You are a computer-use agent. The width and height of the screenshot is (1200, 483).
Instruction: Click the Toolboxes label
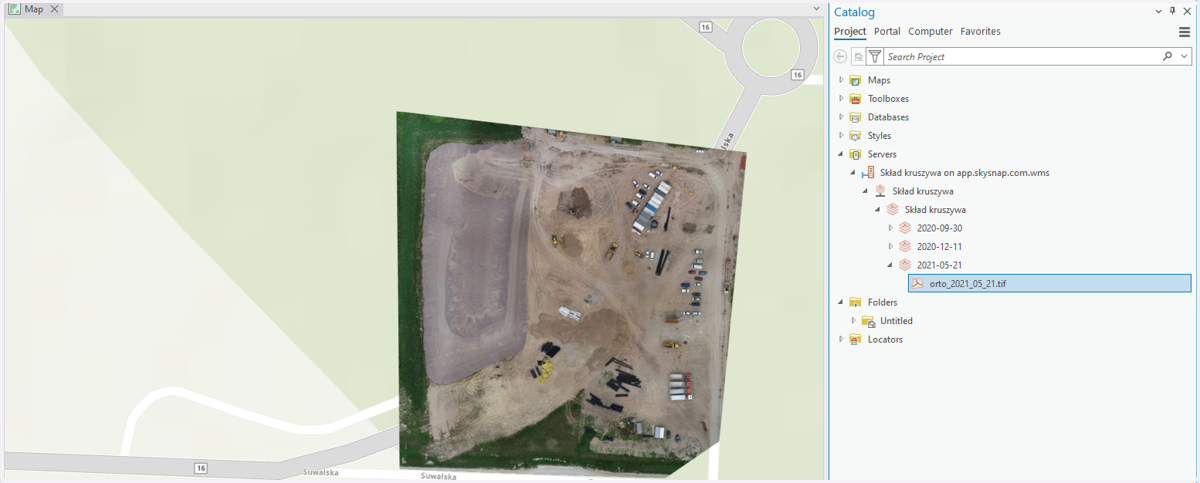click(x=888, y=99)
